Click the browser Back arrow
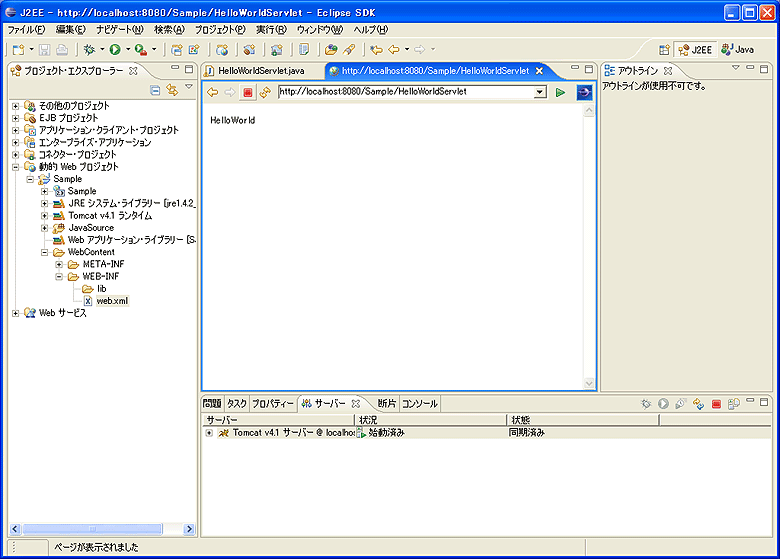The image size is (780, 559). tap(212, 92)
